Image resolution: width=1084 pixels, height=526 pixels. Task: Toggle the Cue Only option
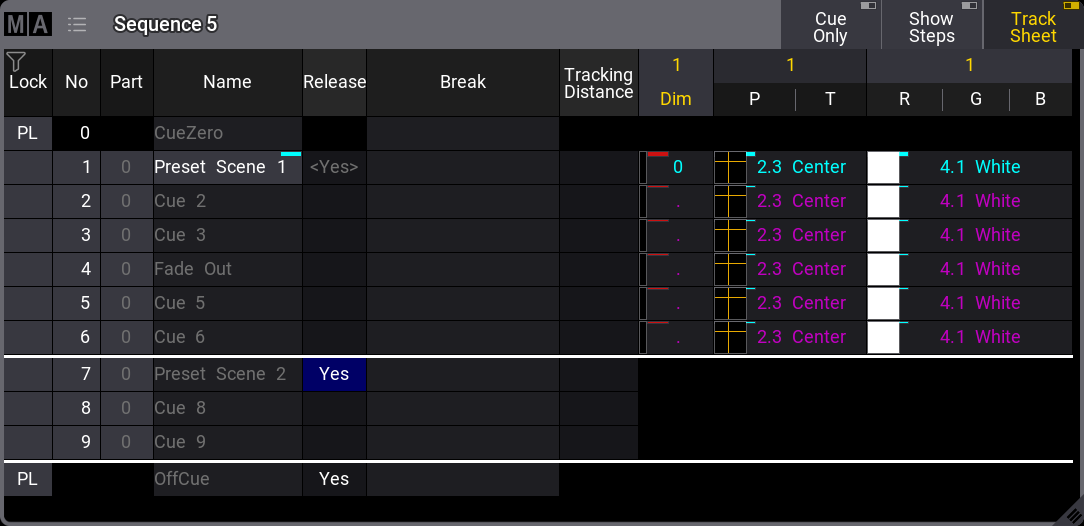pos(830,26)
